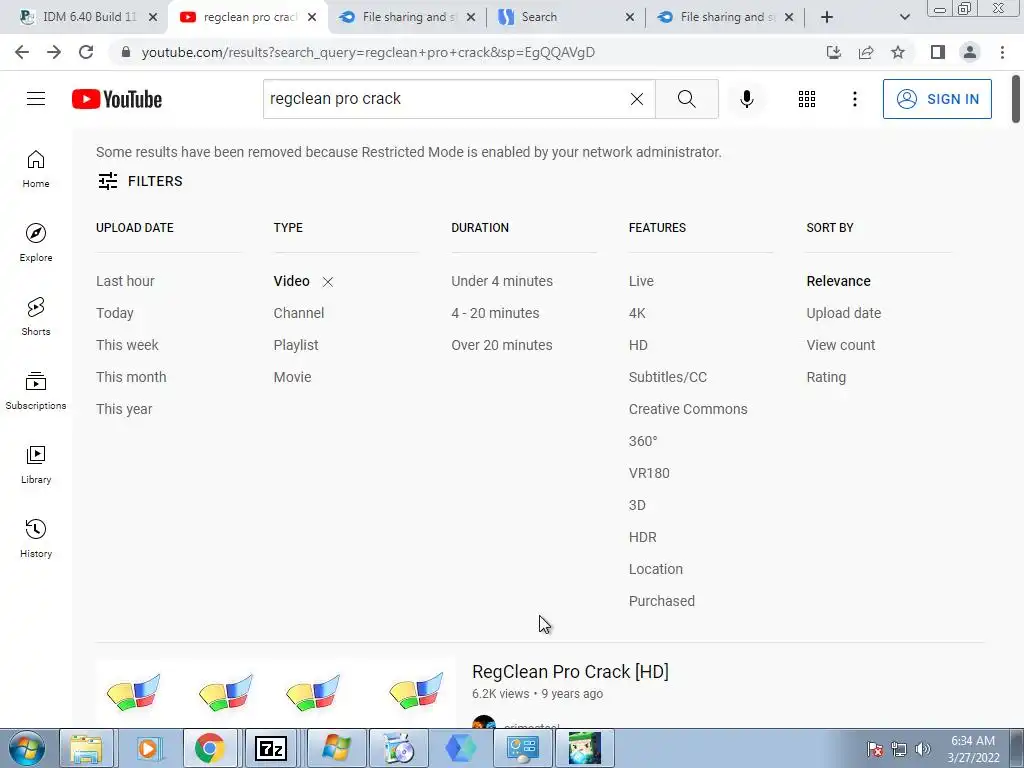Viewport: 1024px width, 768px height.
Task: Enable the HDR feature filter
Action: 643,537
